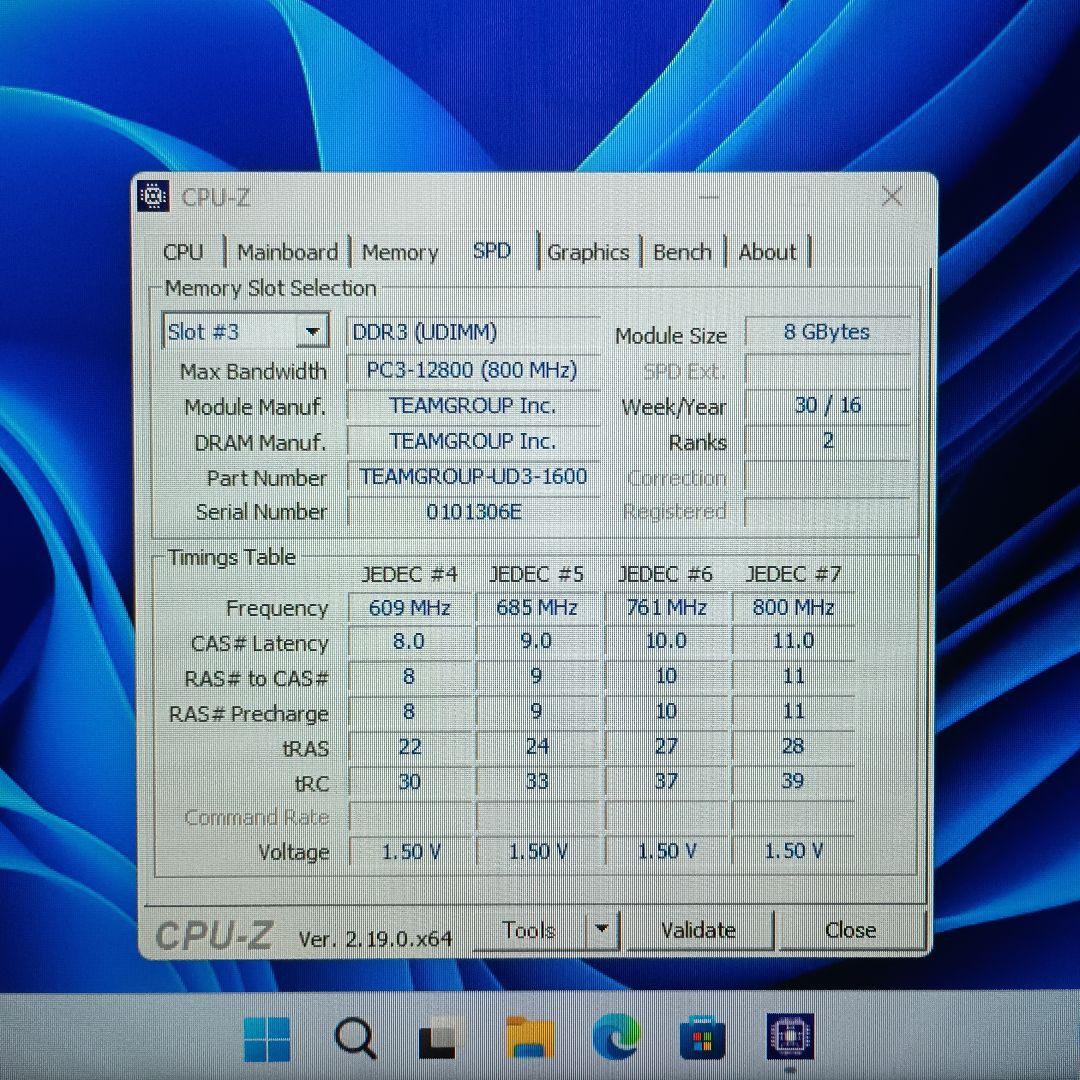Select the SPD tab
Screen dimensions: 1080x1080
492,251
